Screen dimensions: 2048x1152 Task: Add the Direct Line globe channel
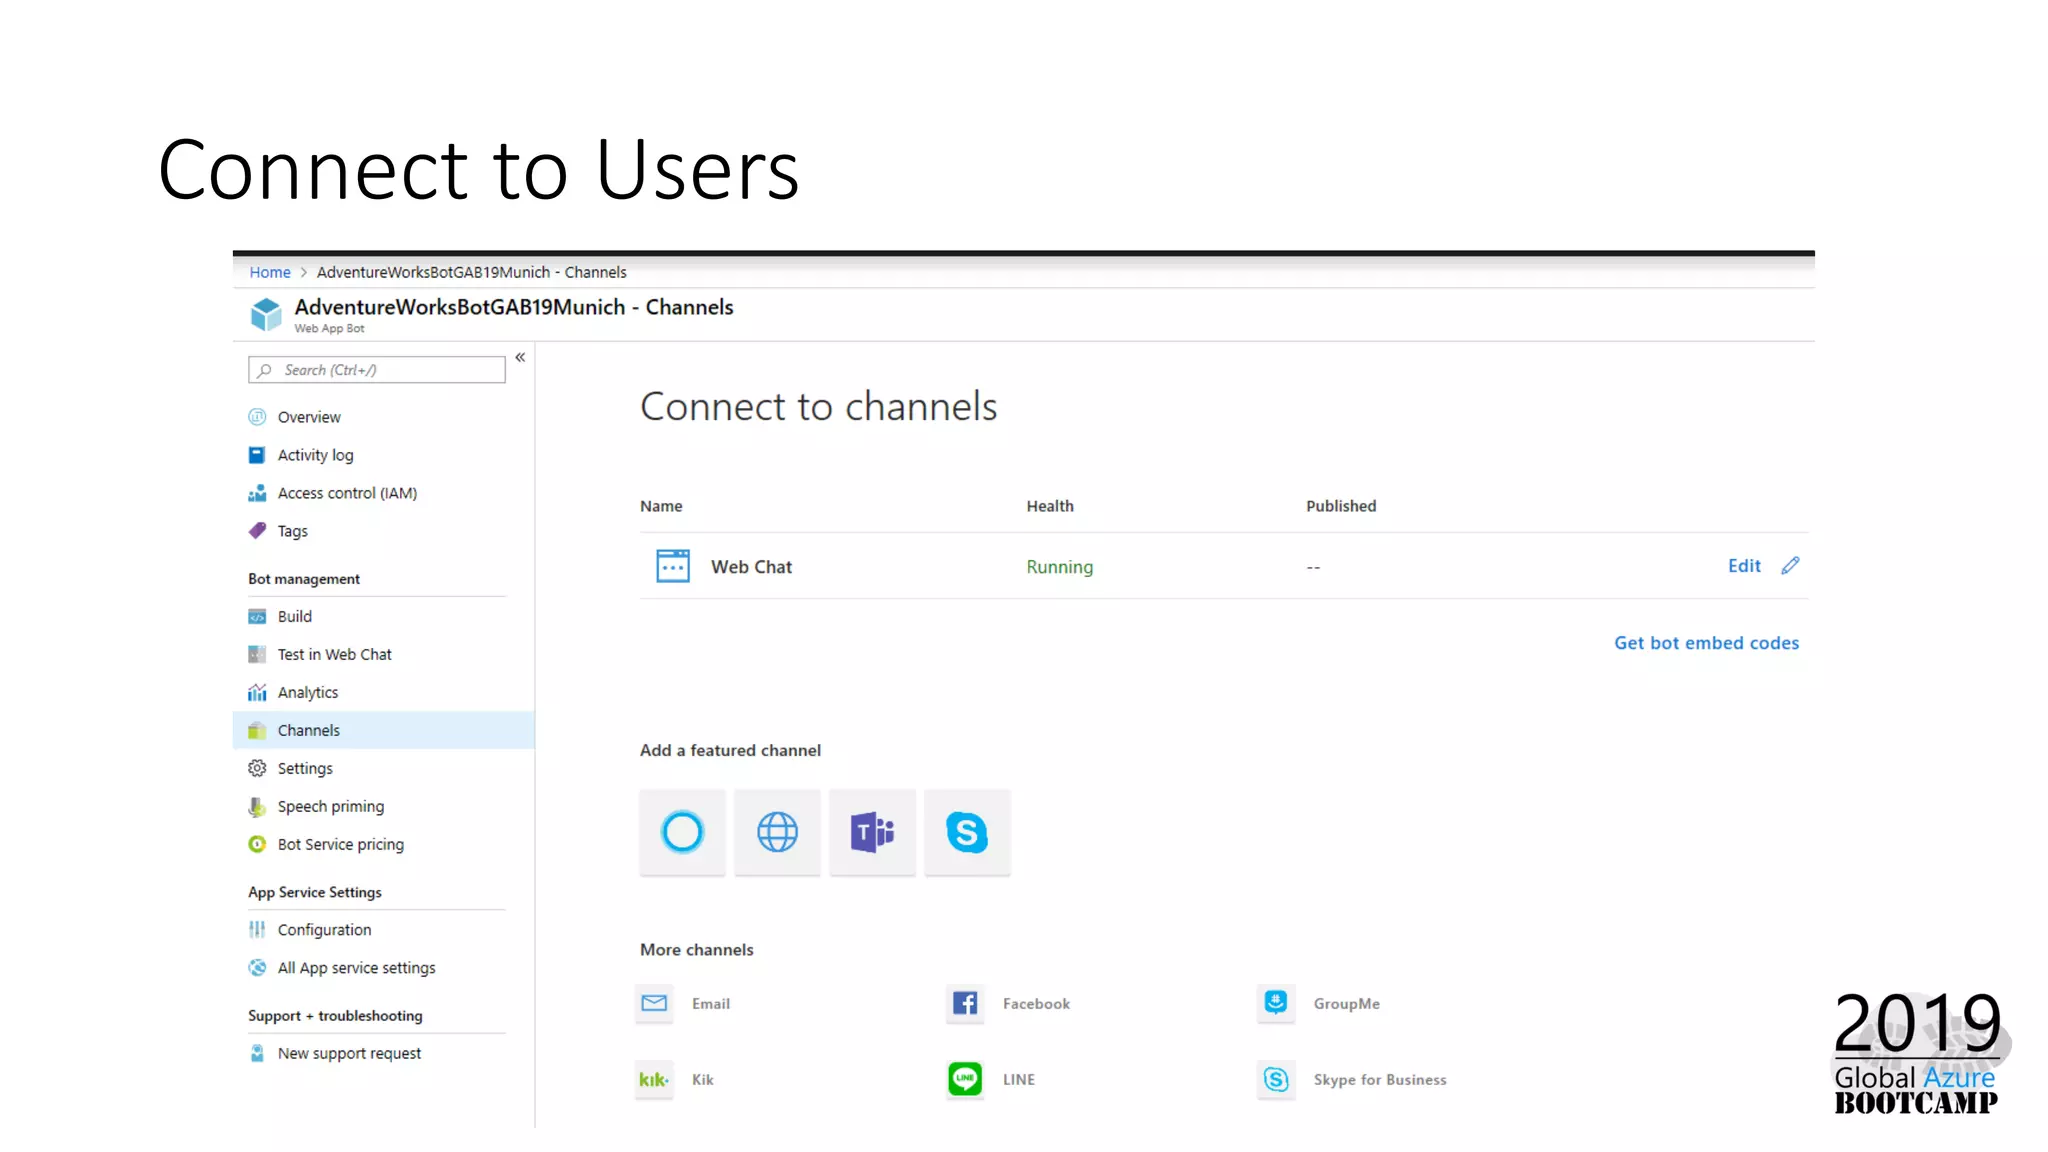[x=777, y=832]
